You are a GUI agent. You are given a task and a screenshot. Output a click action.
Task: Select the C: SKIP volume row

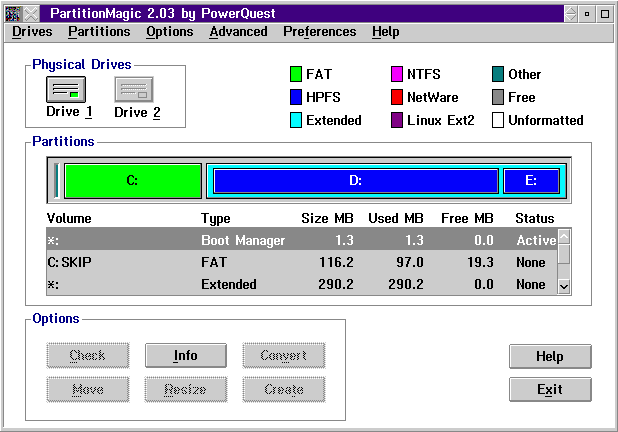click(302, 262)
